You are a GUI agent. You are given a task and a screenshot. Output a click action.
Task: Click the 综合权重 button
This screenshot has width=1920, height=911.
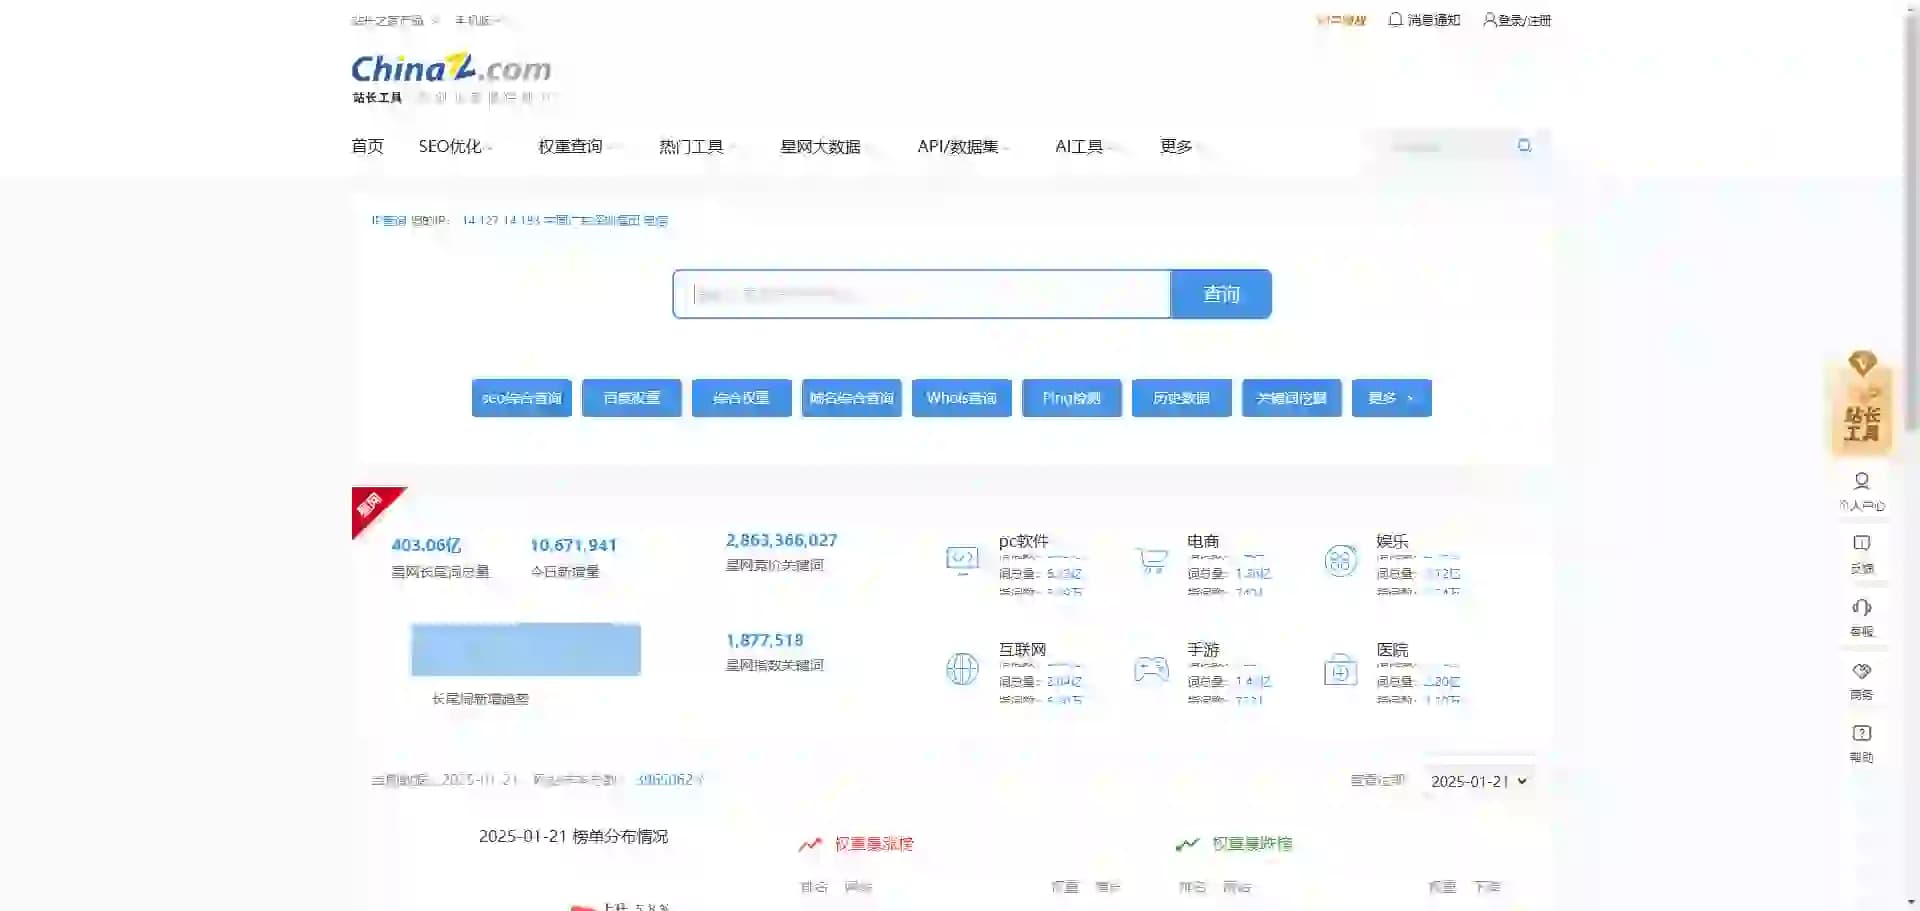click(x=742, y=398)
